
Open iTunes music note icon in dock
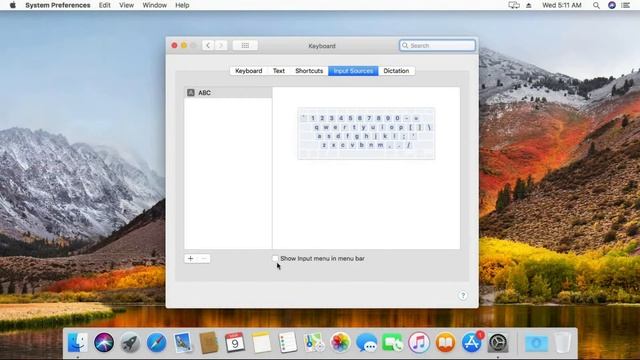(419, 342)
